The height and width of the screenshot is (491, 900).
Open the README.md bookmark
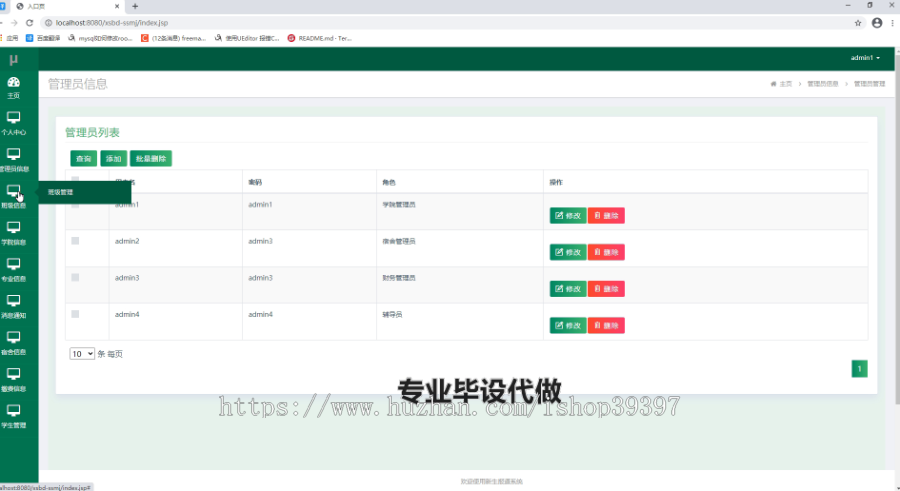click(320, 38)
